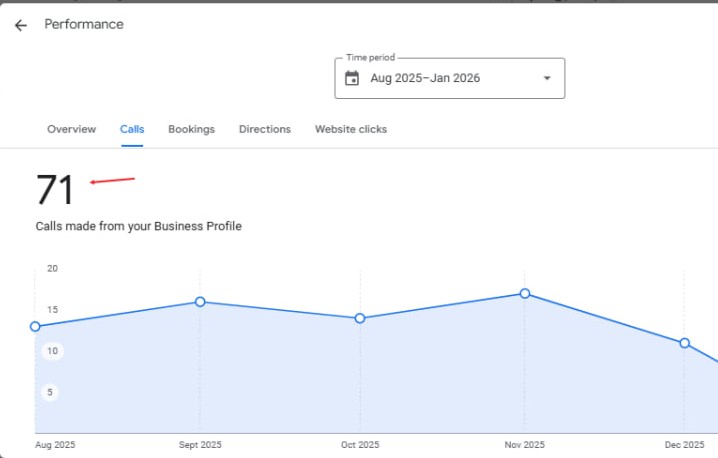This screenshot has width=718, height=458.
Task: Click the Aug 2025 data point on chart
Action: [x=35, y=326]
